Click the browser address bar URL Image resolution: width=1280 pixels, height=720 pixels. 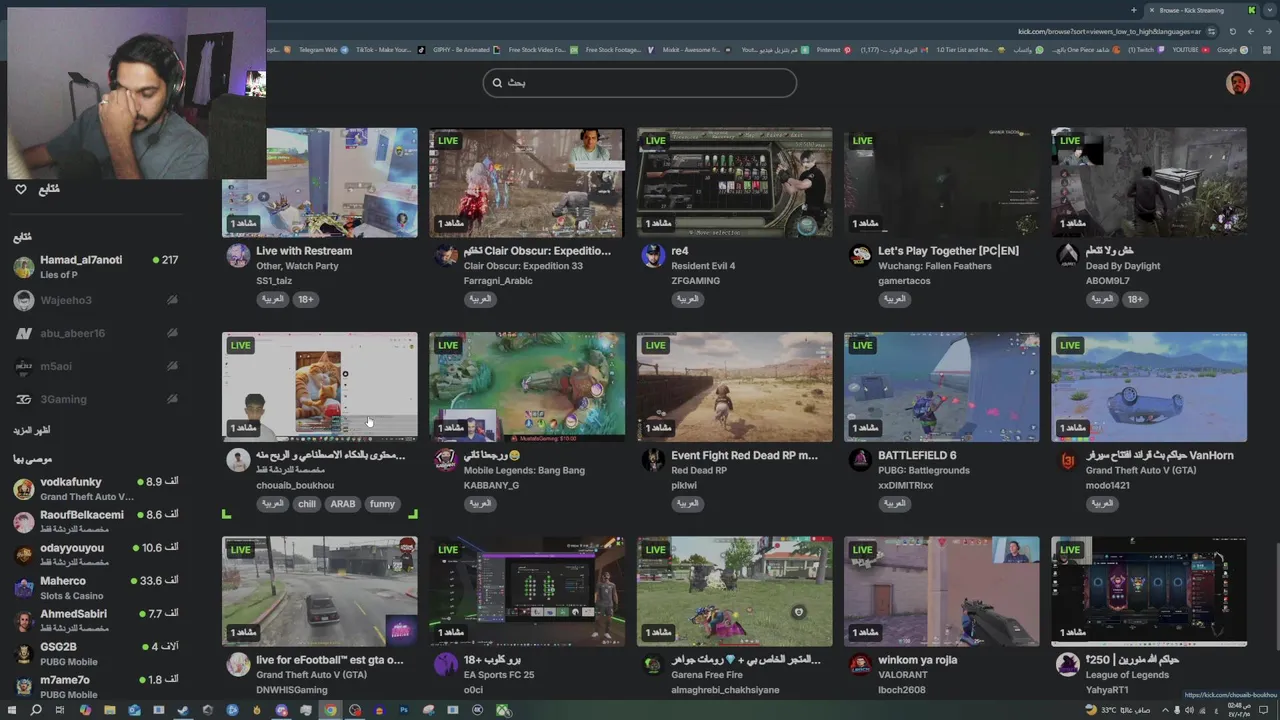click(x=1109, y=31)
